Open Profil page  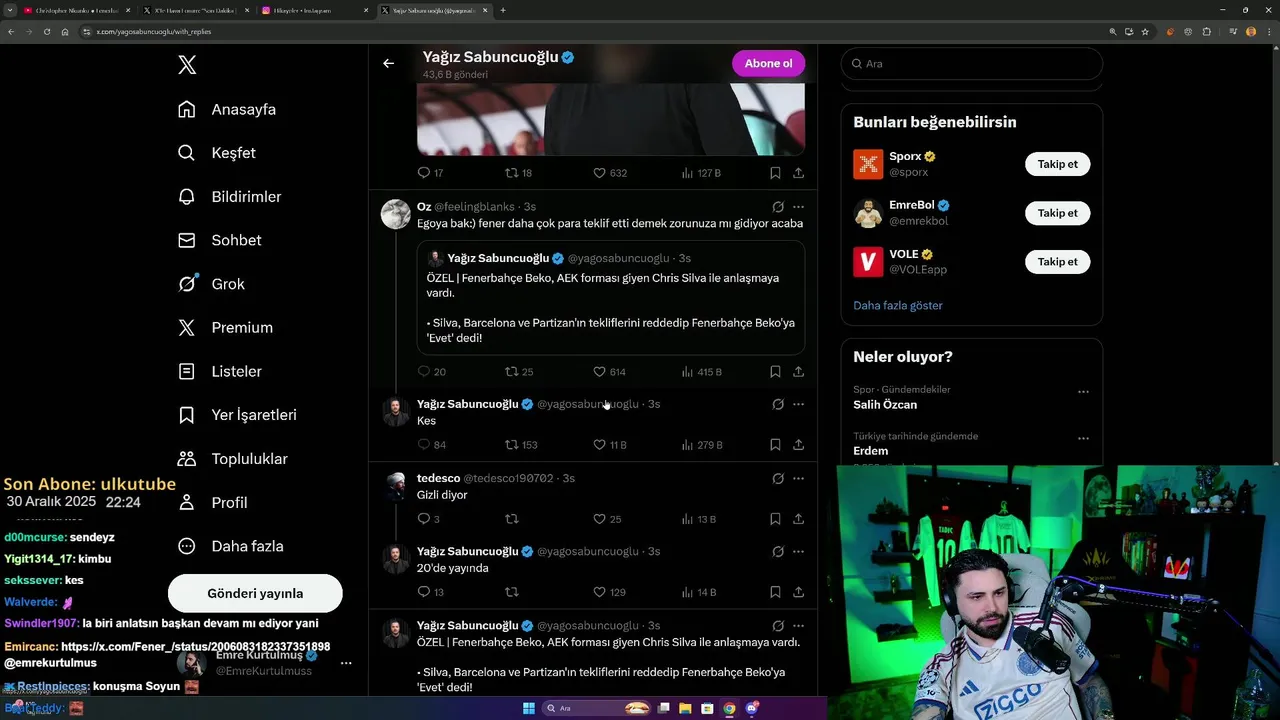(212, 502)
